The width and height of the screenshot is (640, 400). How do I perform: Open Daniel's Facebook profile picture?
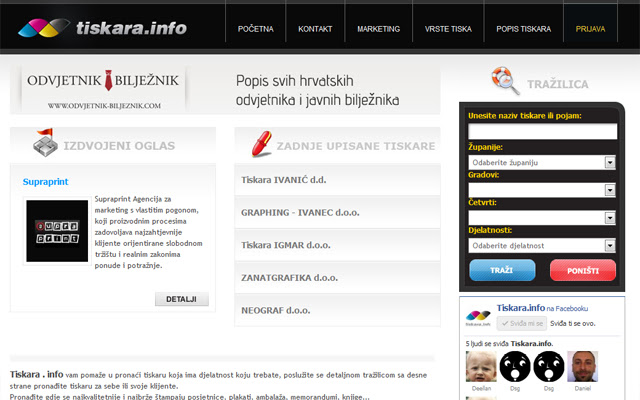click(582, 366)
